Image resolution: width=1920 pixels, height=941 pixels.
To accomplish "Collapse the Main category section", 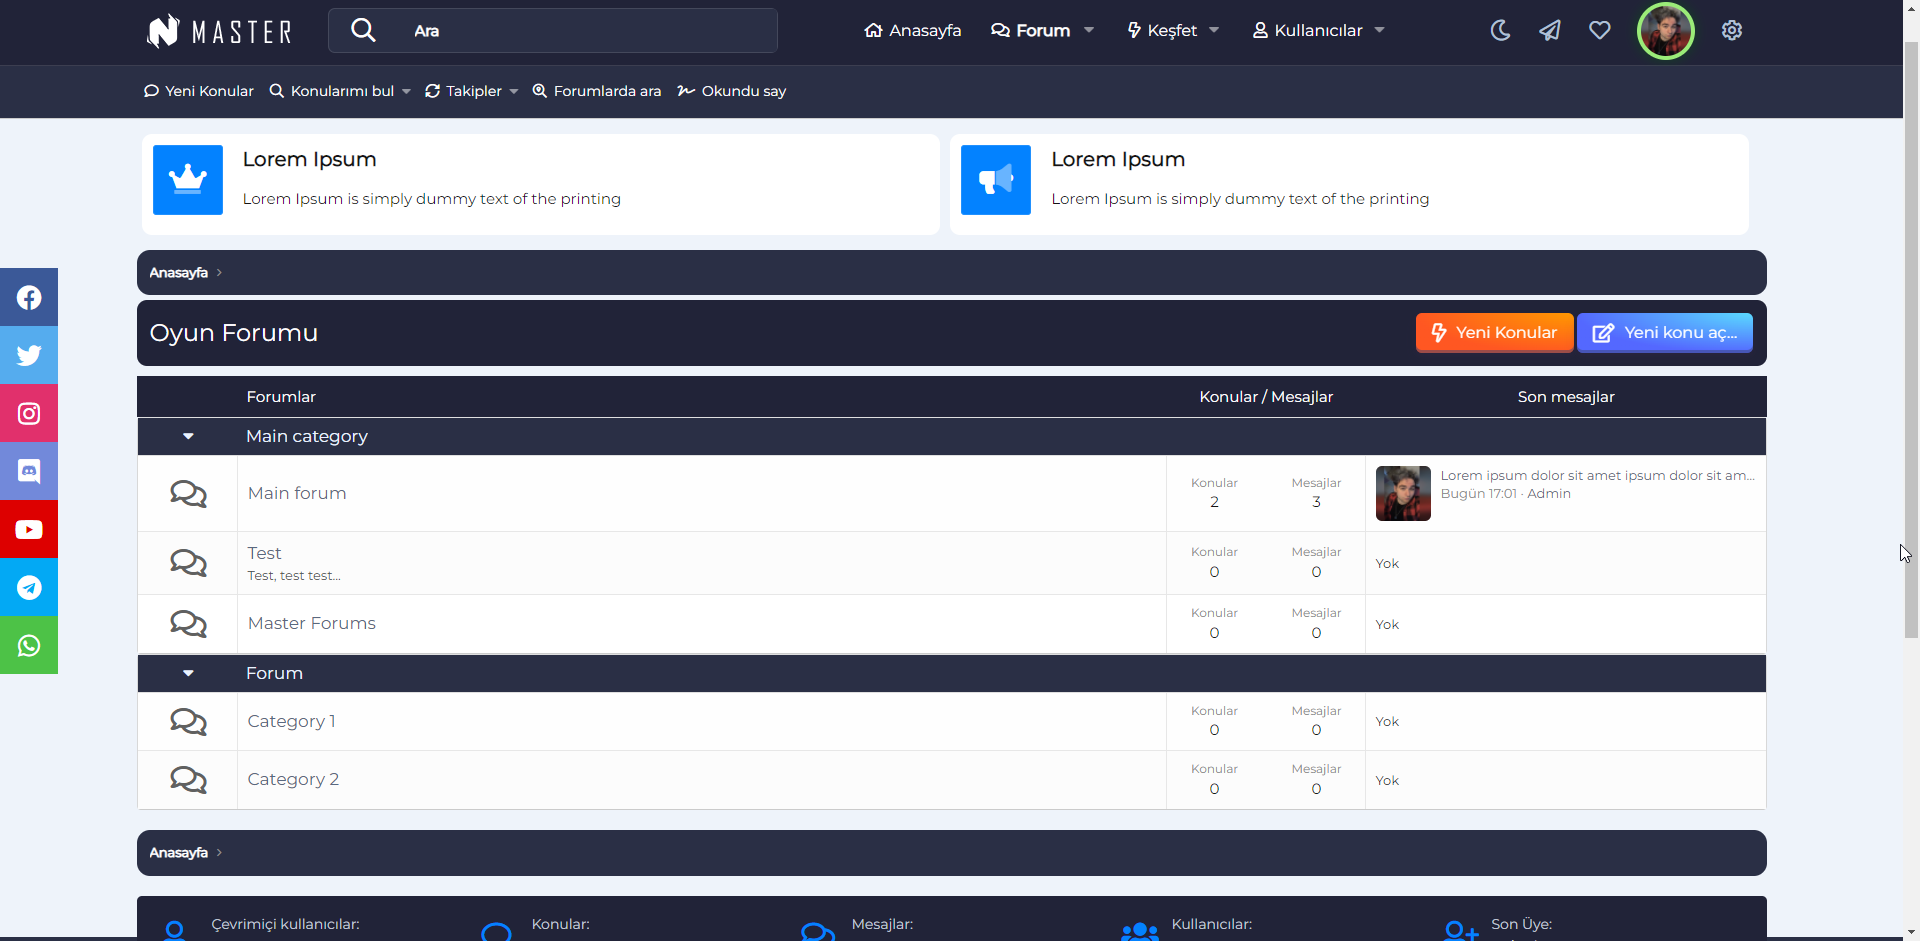I will click(x=188, y=436).
